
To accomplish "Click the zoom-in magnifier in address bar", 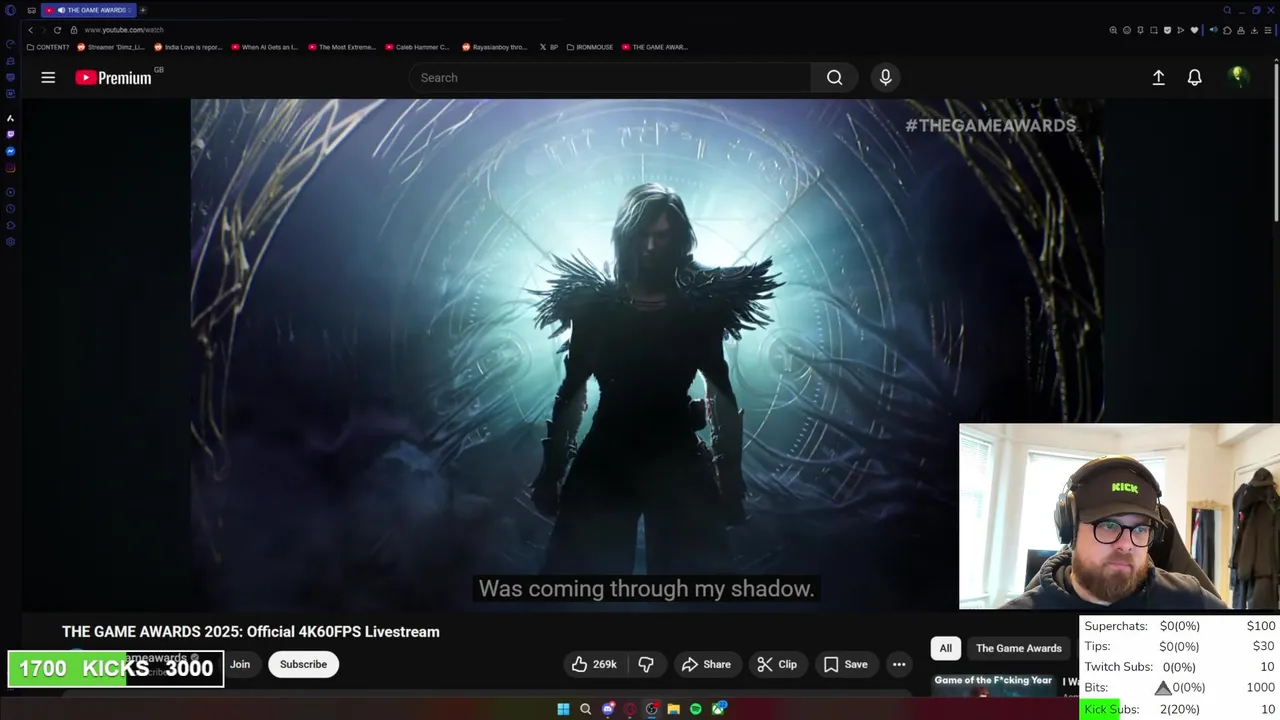I will tap(1113, 30).
